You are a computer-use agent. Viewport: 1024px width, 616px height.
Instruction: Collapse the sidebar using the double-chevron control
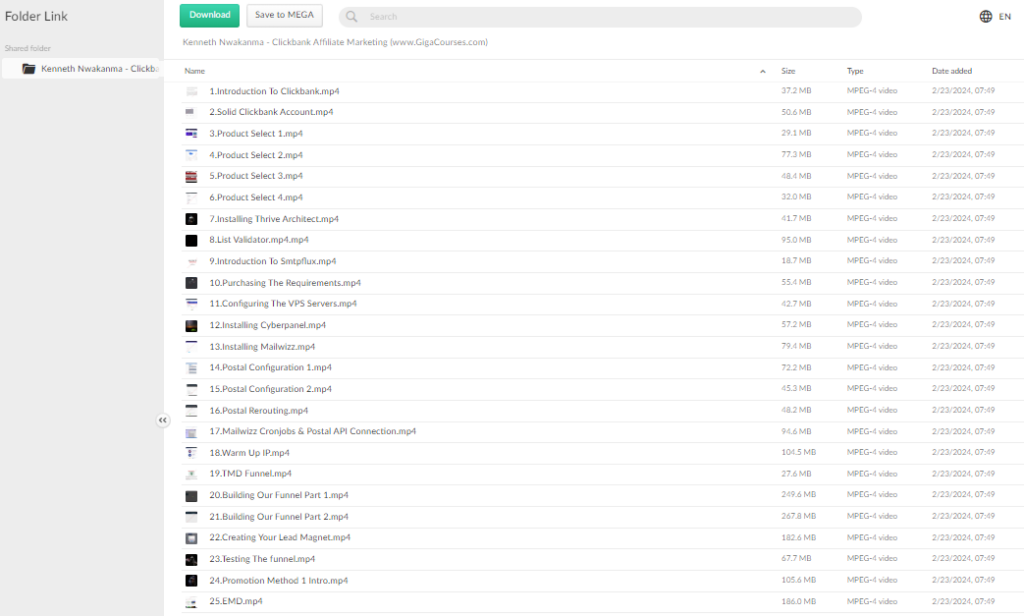[163, 420]
